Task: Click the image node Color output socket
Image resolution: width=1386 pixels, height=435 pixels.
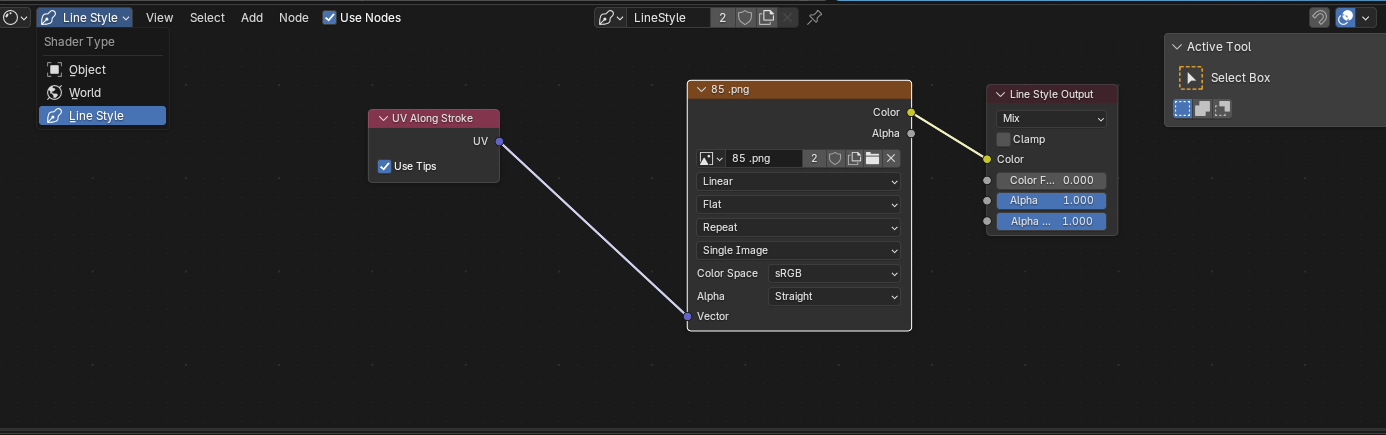Action: point(911,112)
